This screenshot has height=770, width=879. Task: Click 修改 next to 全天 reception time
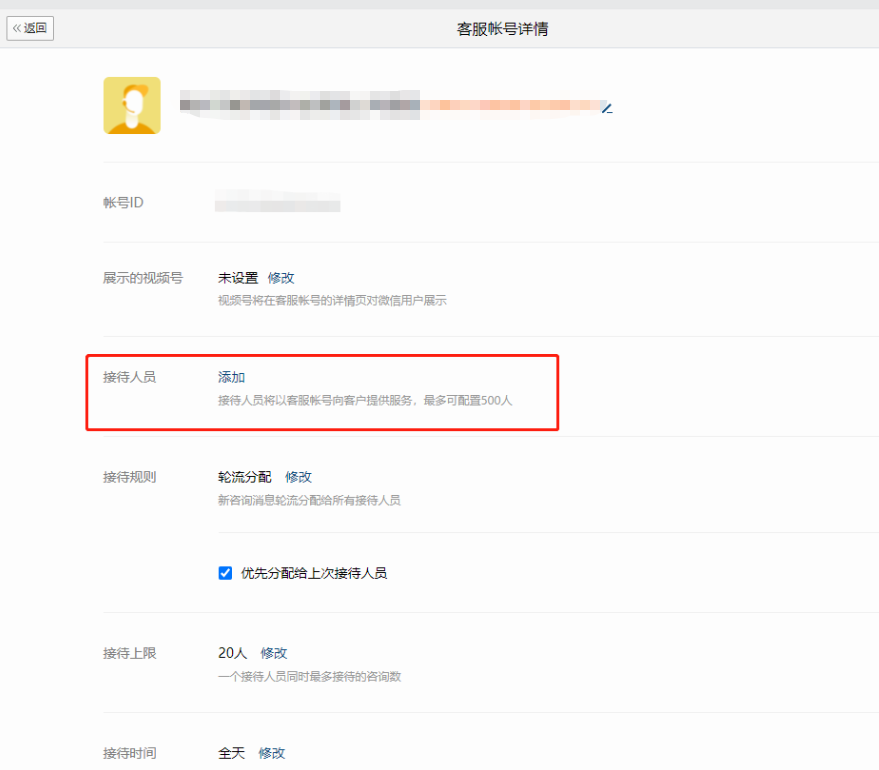click(272, 753)
